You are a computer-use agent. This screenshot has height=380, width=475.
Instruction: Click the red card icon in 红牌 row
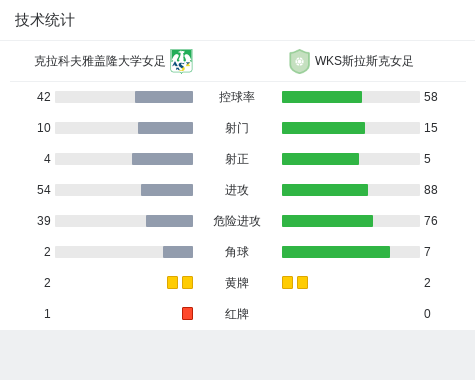click(x=187, y=313)
